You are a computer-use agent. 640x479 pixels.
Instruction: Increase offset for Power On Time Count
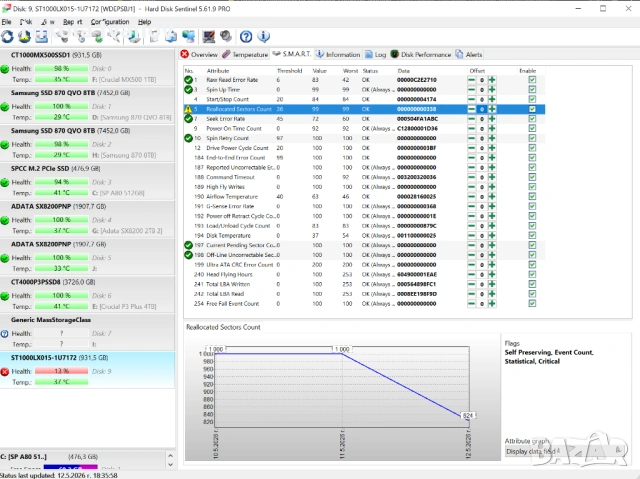click(492, 129)
